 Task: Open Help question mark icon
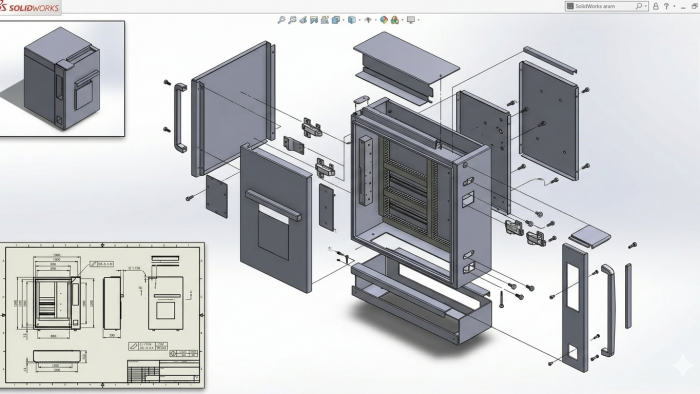[667, 6]
